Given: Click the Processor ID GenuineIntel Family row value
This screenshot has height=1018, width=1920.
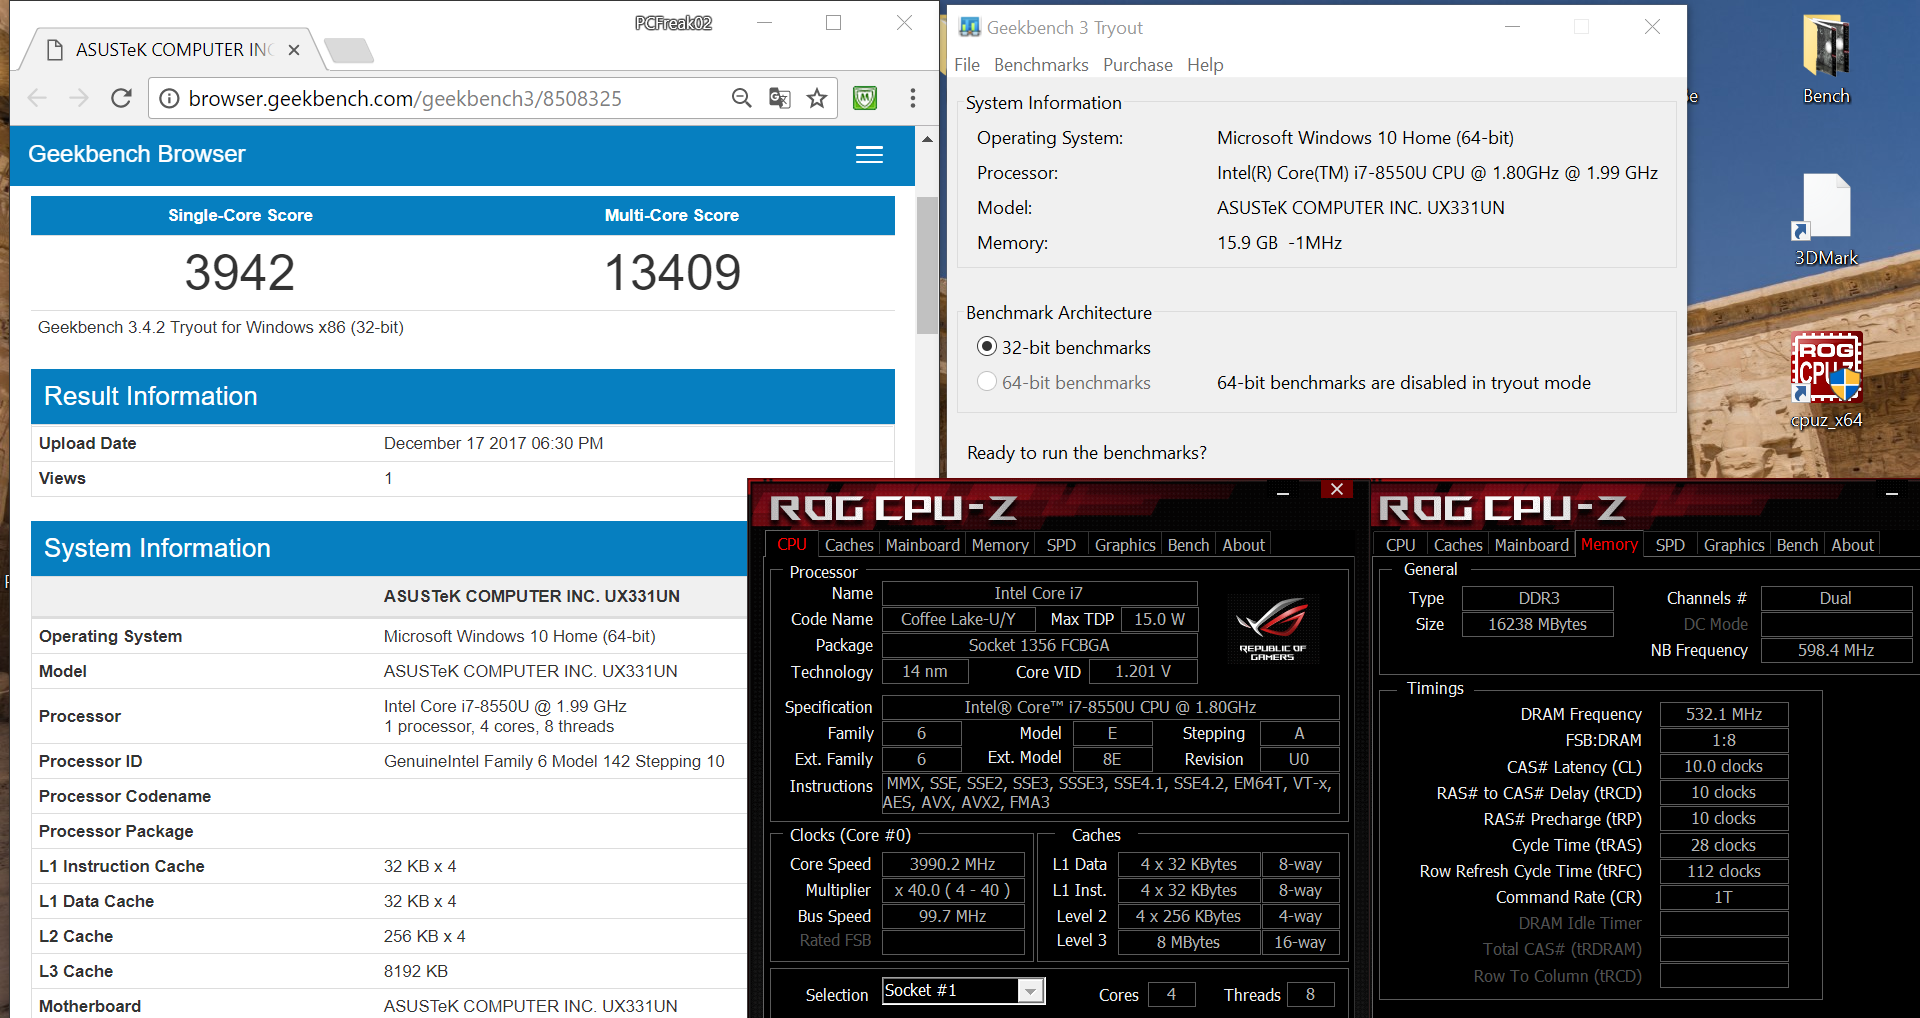Looking at the screenshot, I should pyautogui.click(x=554, y=761).
